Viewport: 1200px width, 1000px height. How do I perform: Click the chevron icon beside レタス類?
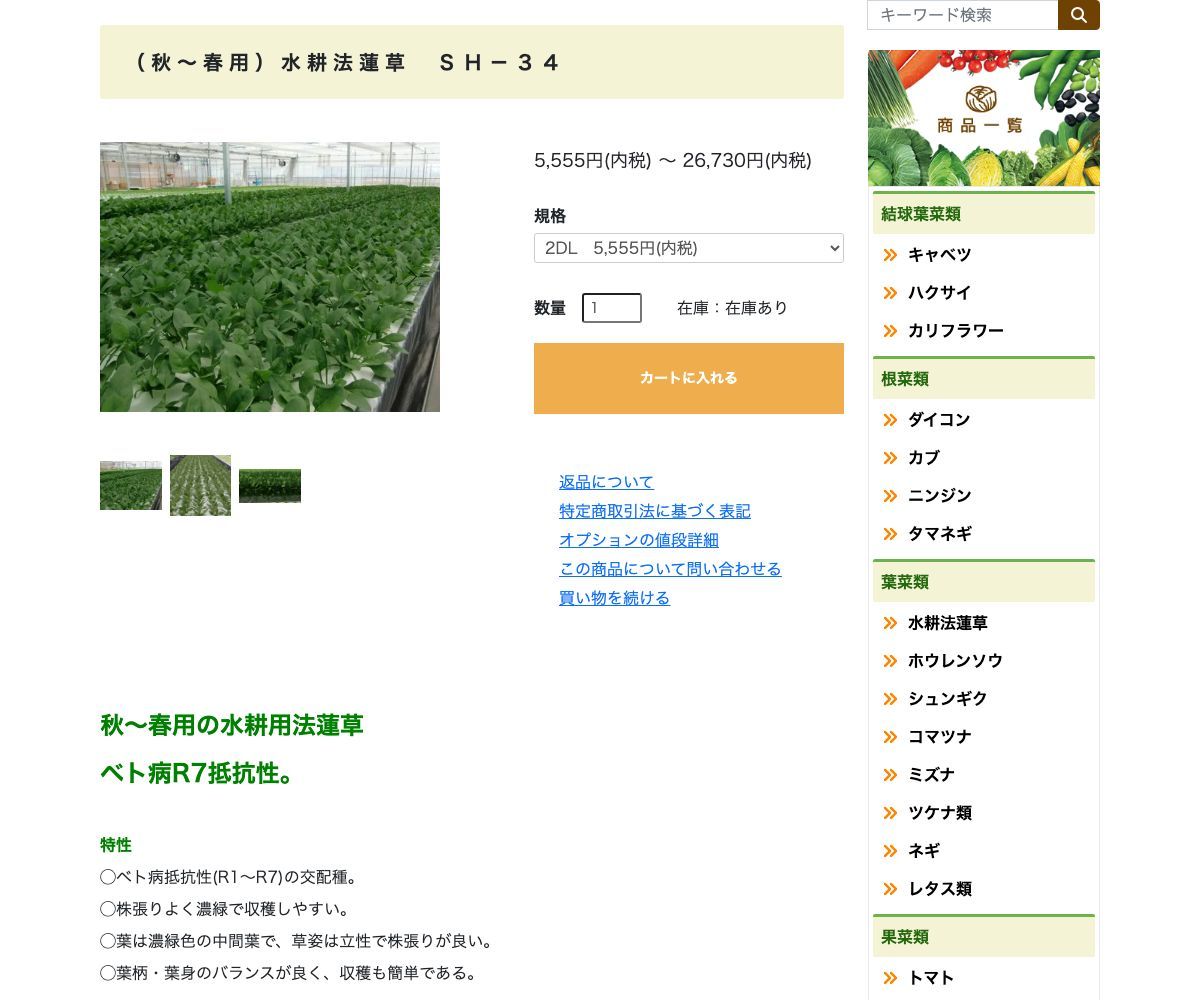point(890,889)
